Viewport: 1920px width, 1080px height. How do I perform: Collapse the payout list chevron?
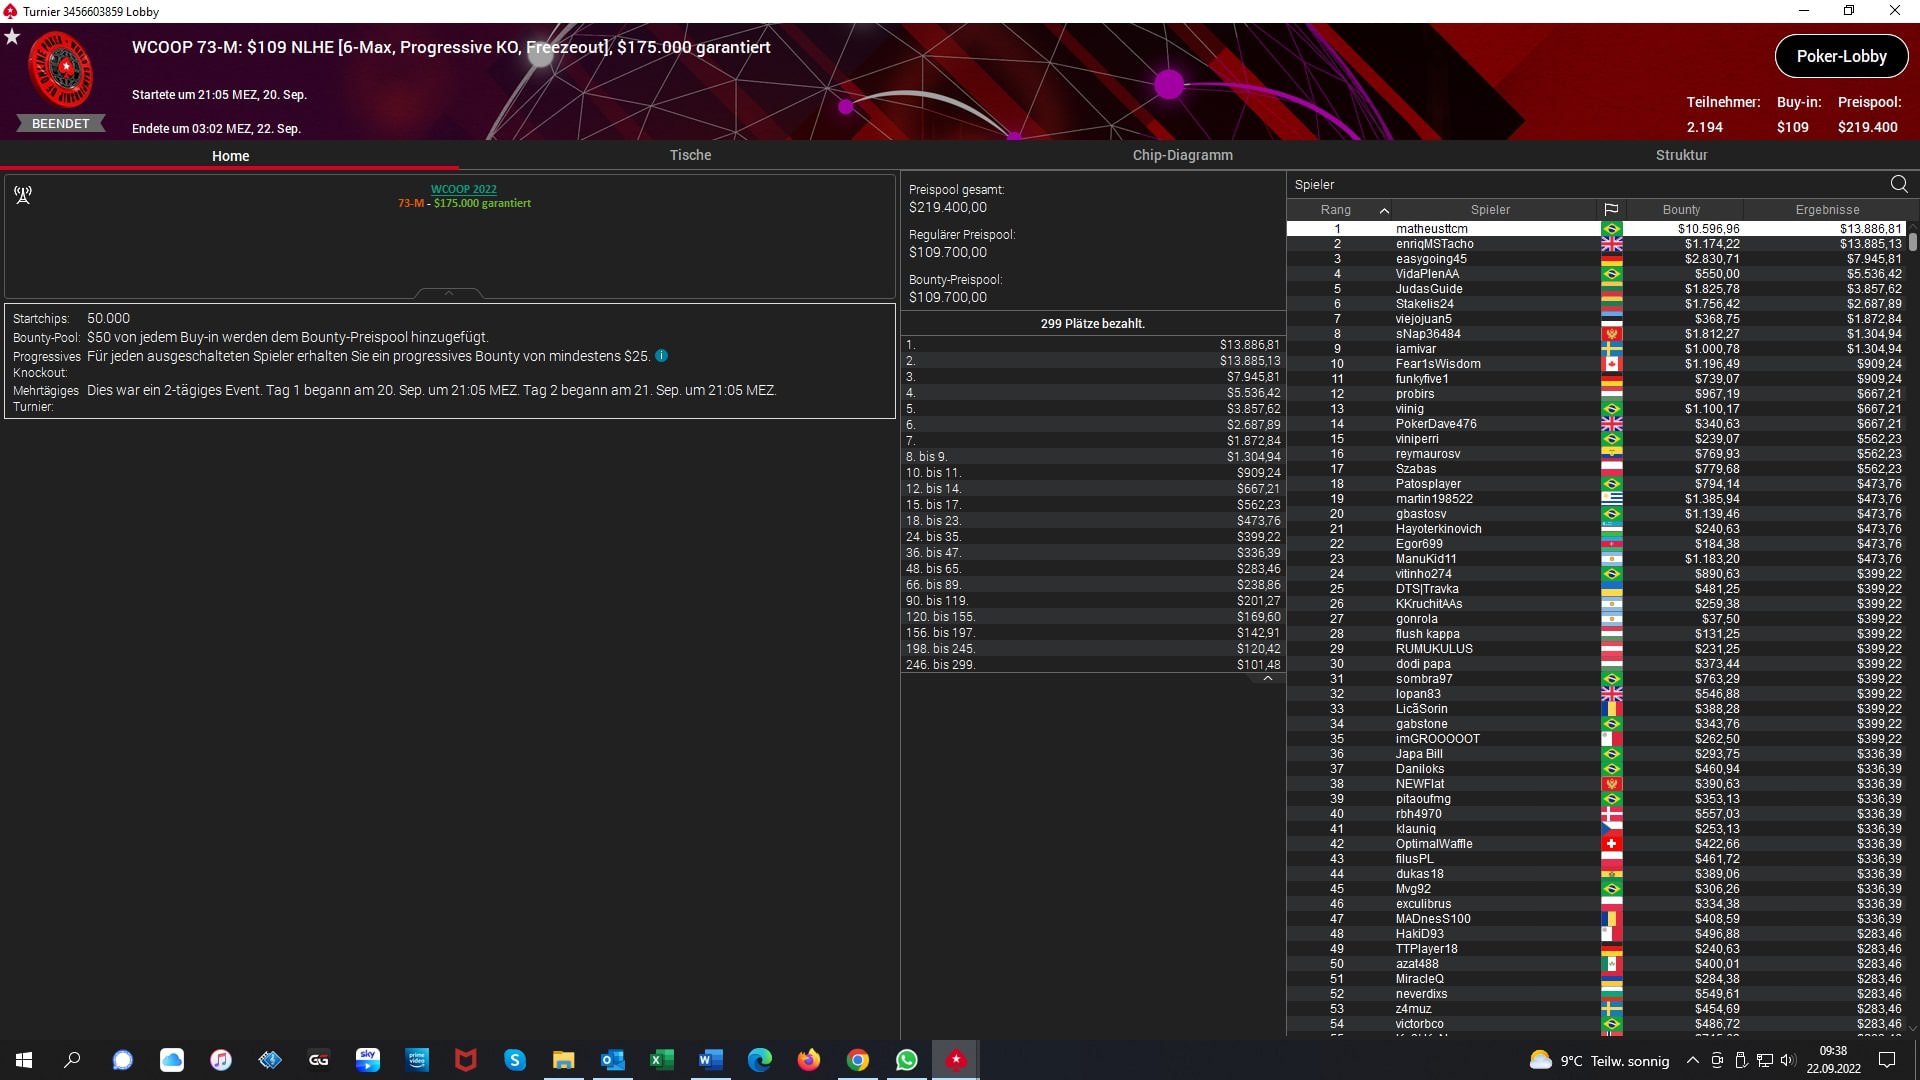point(1268,678)
